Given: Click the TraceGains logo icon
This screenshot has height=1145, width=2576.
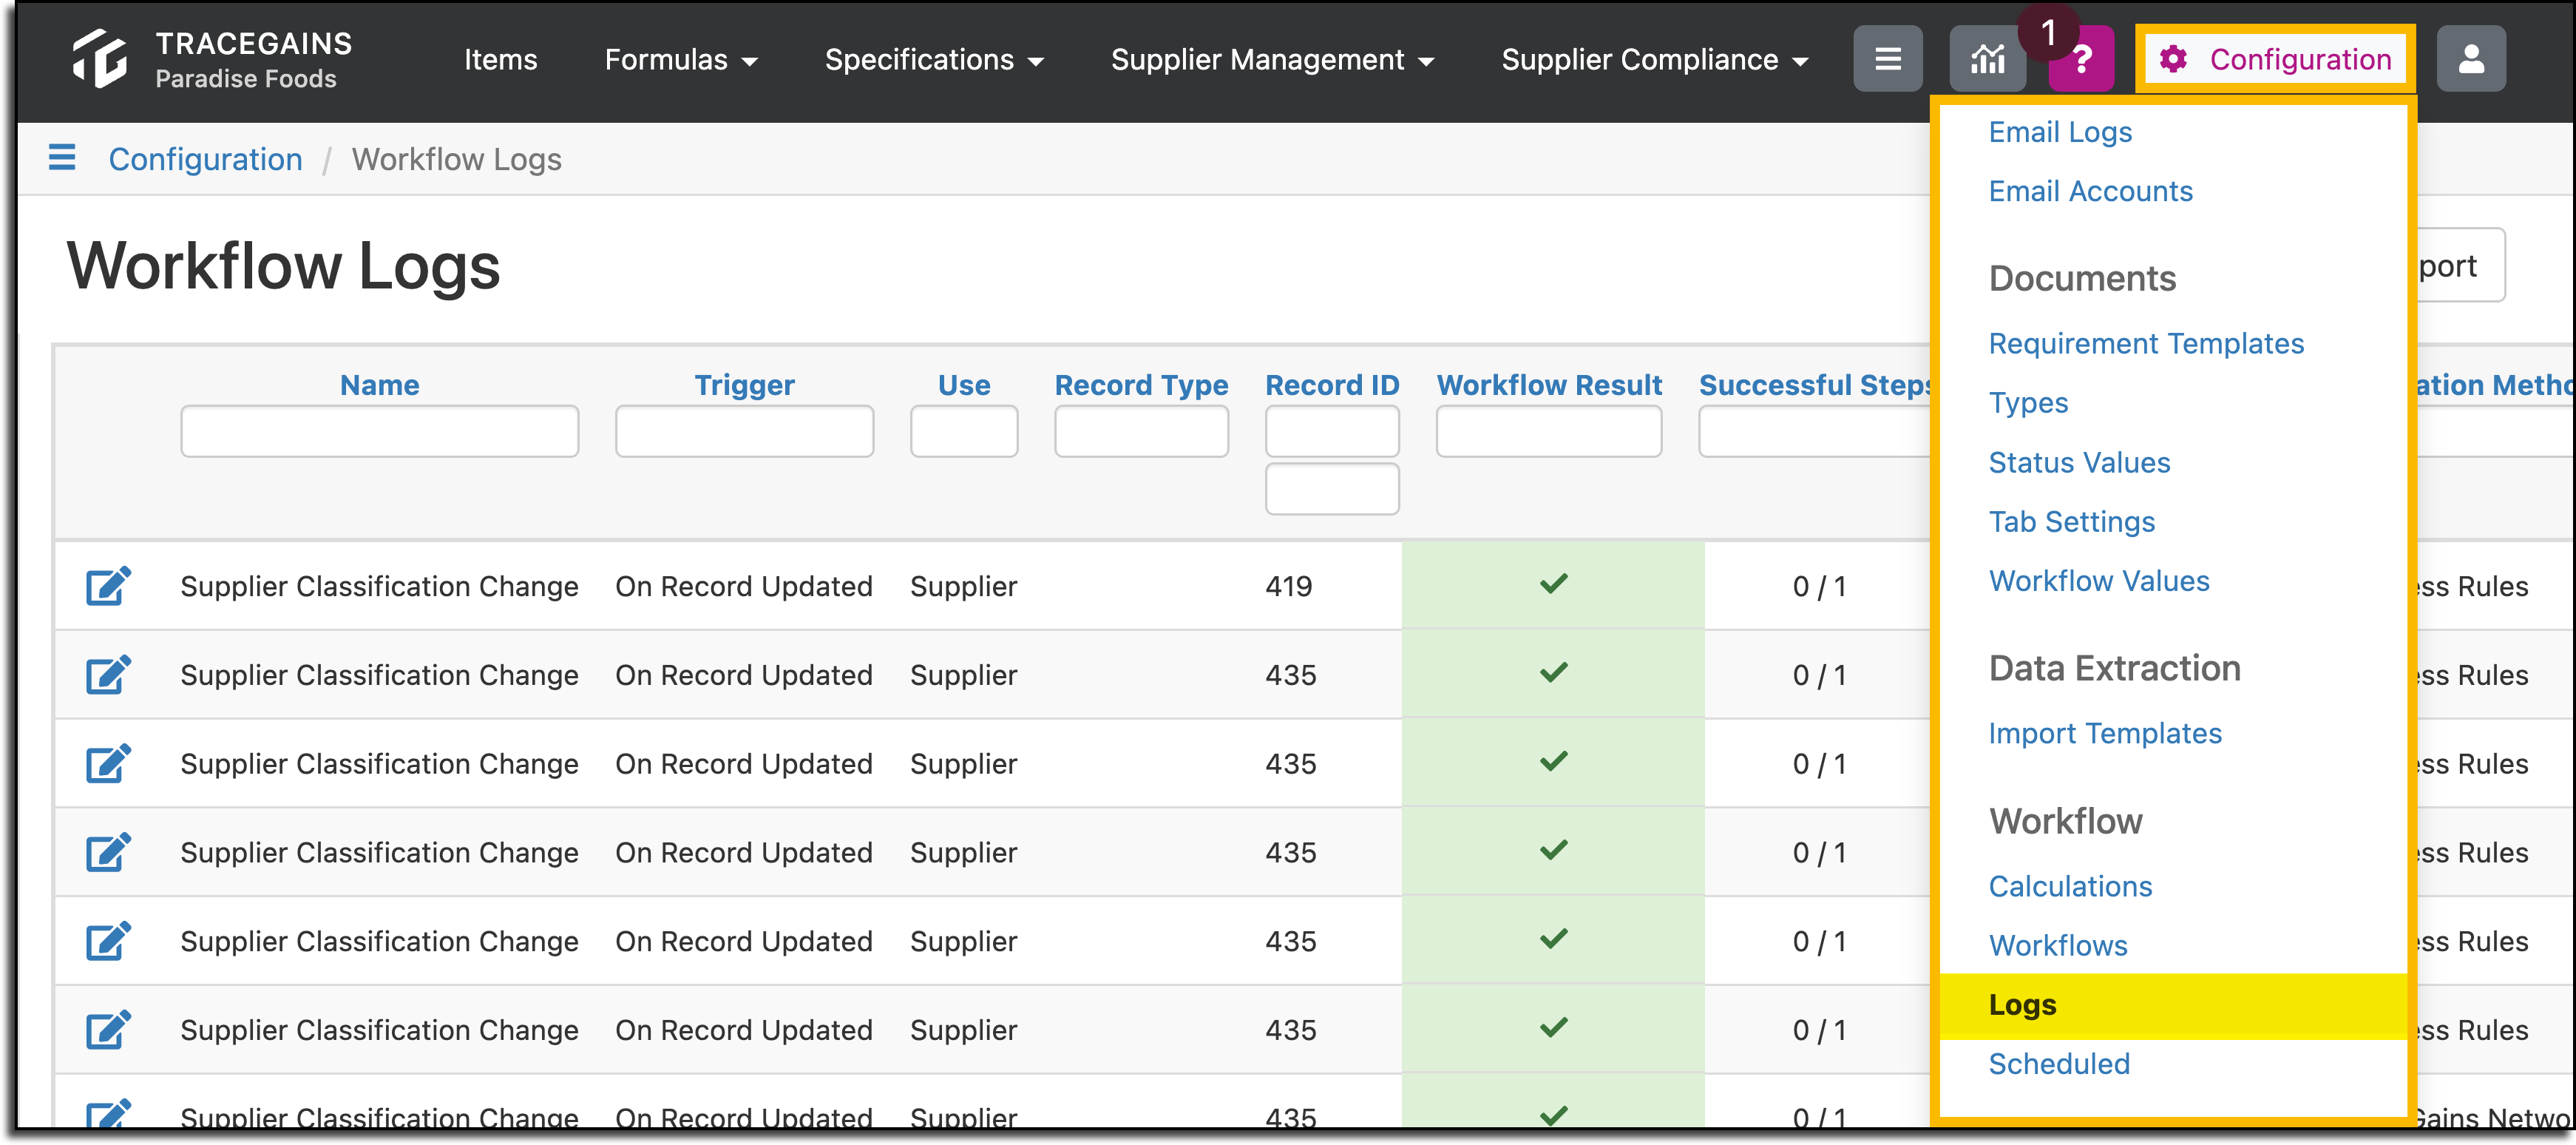Looking at the screenshot, I should [99, 58].
